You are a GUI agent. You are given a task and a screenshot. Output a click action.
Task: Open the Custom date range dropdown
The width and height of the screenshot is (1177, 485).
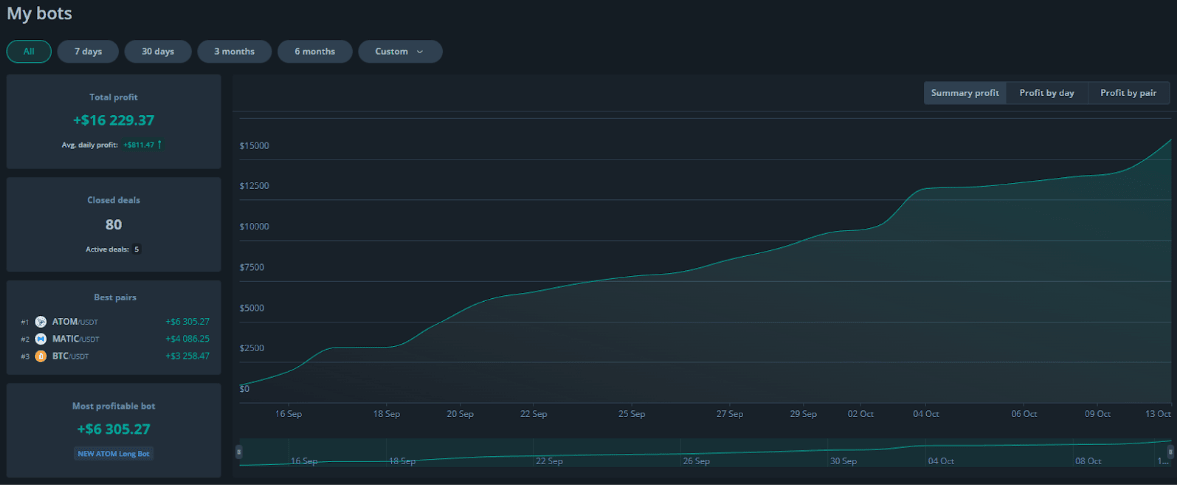tap(400, 51)
